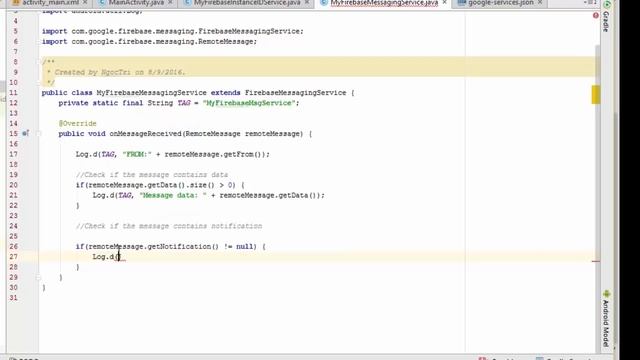Close the MyFirebaseInstanceIDService.java tab
The width and height of the screenshot is (640, 360).
pyautogui.click(x=307, y=2)
